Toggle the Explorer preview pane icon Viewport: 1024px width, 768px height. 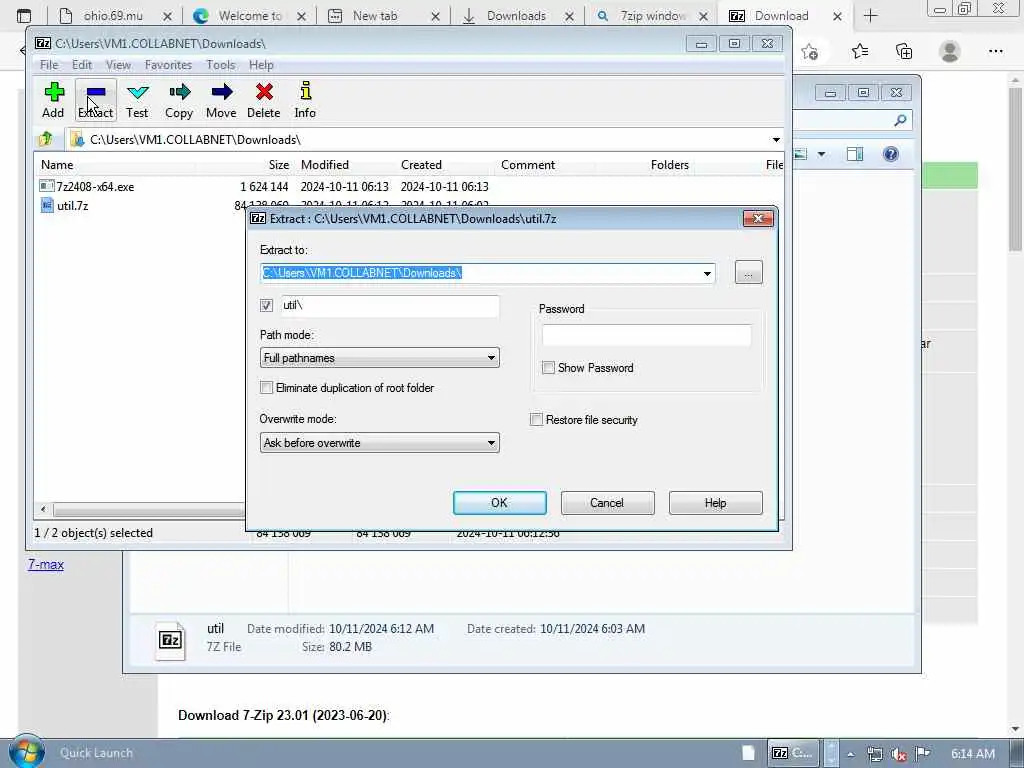(855, 154)
